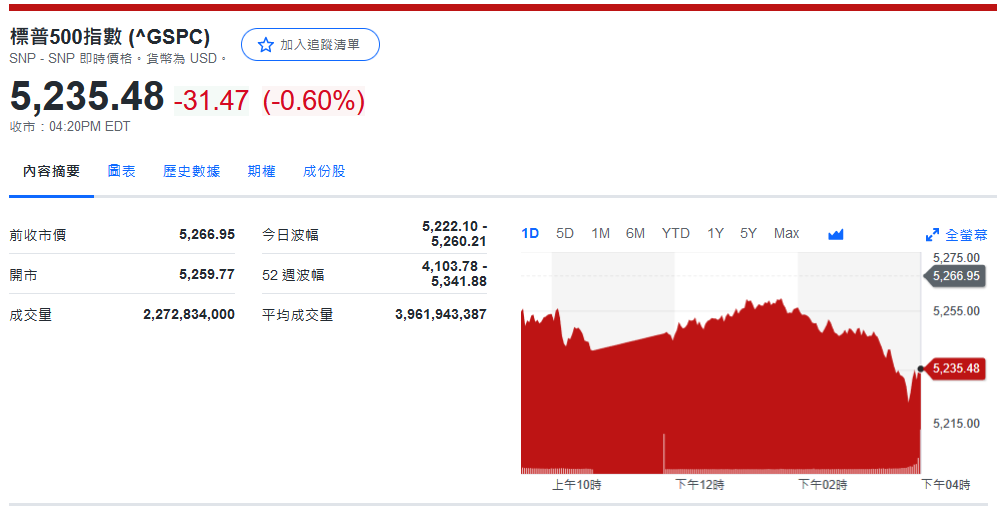Click the 5,266.95 previous close chart label
997x513 pixels.
point(956,276)
